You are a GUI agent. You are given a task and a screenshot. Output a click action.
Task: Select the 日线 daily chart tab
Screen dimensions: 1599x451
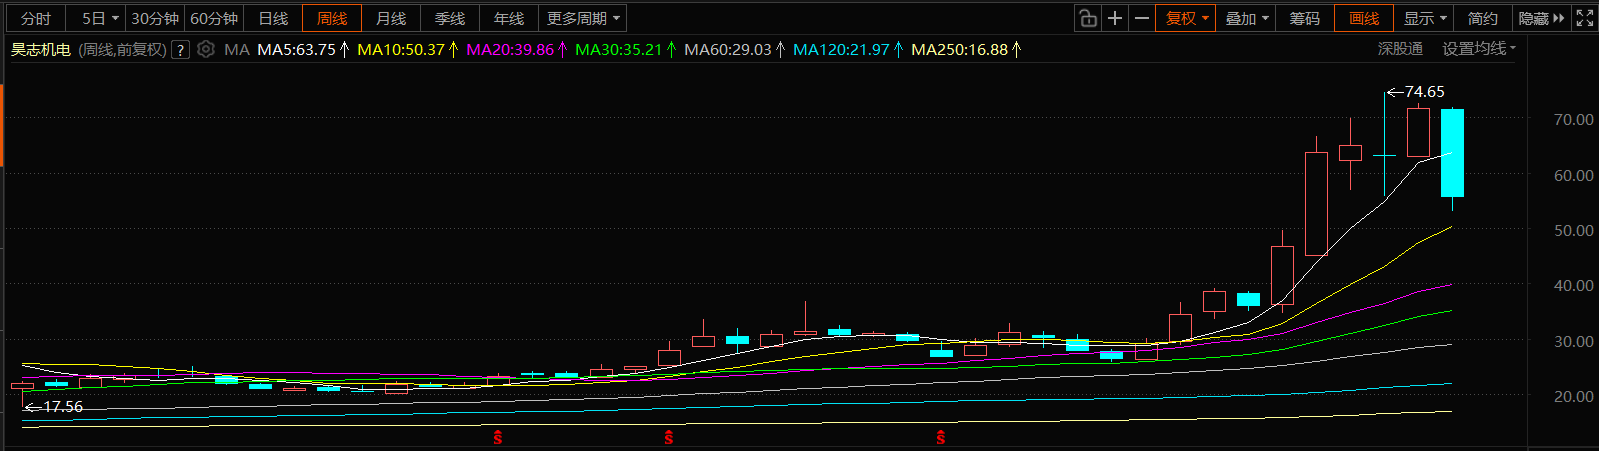[273, 18]
